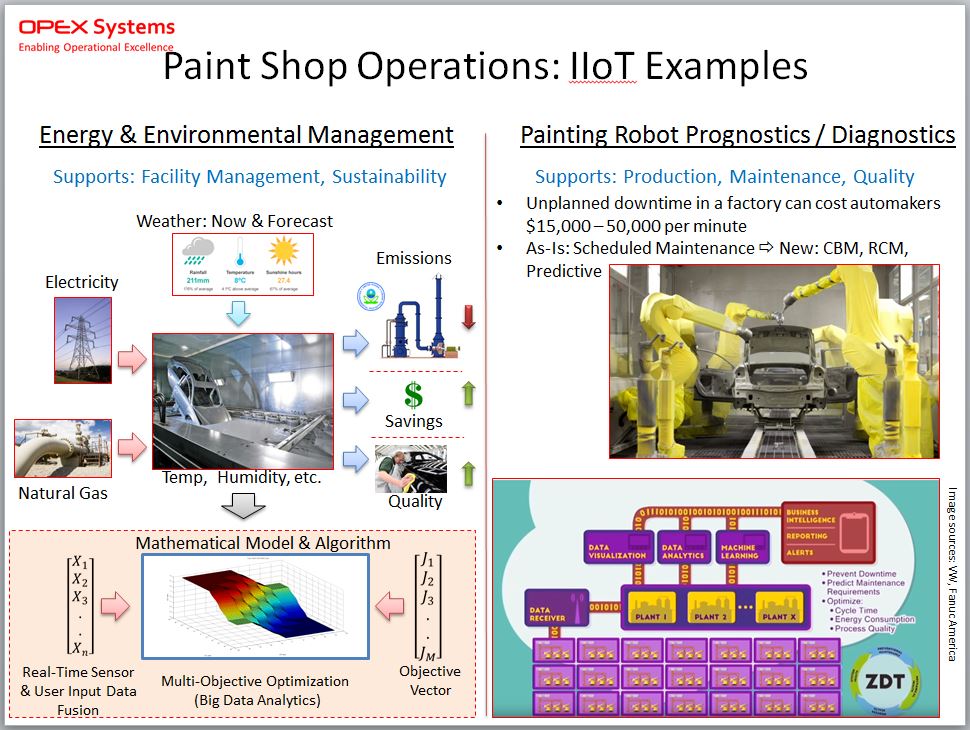
Task: Click the Energy & Environmental Management heading
Action: (x=246, y=135)
